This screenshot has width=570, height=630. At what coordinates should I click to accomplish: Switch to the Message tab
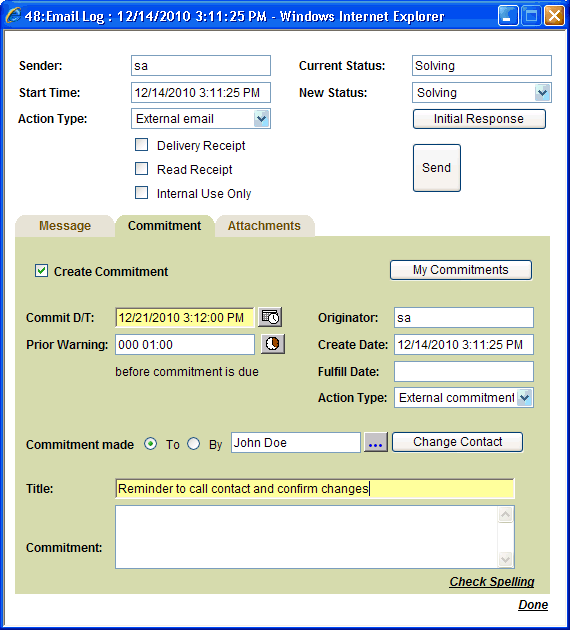(65, 226)
